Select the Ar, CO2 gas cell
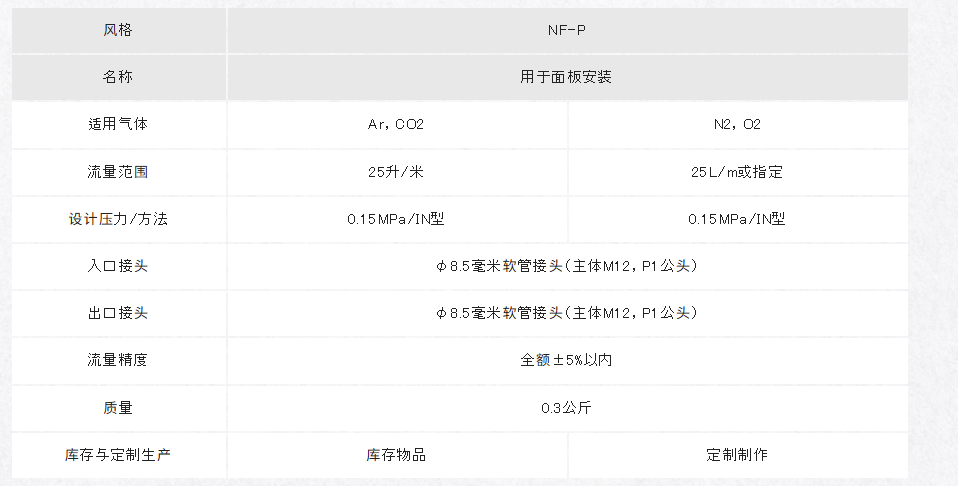Image resolution: width=958 pixels, height=486 pixels. (x=397, y=124)
